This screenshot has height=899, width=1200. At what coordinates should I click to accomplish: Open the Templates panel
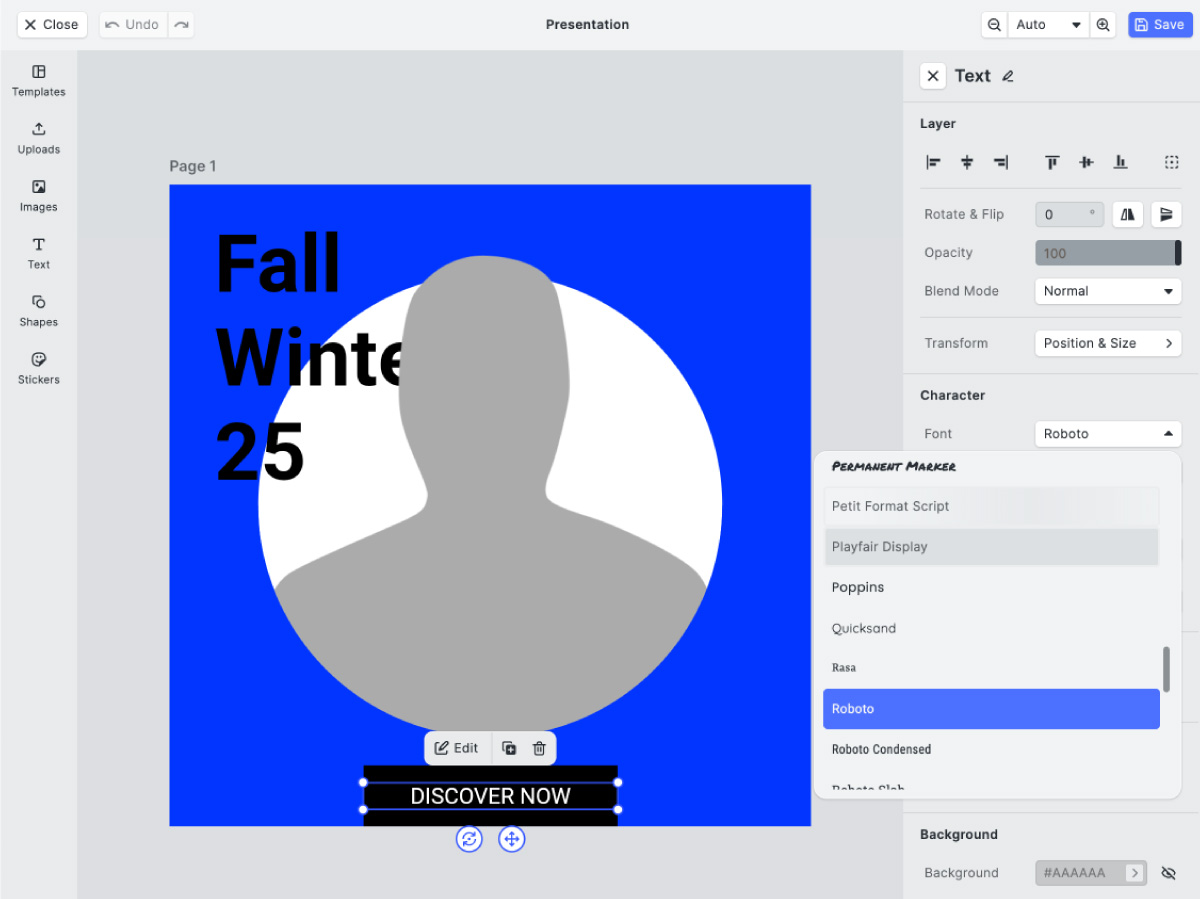(38, 80)
